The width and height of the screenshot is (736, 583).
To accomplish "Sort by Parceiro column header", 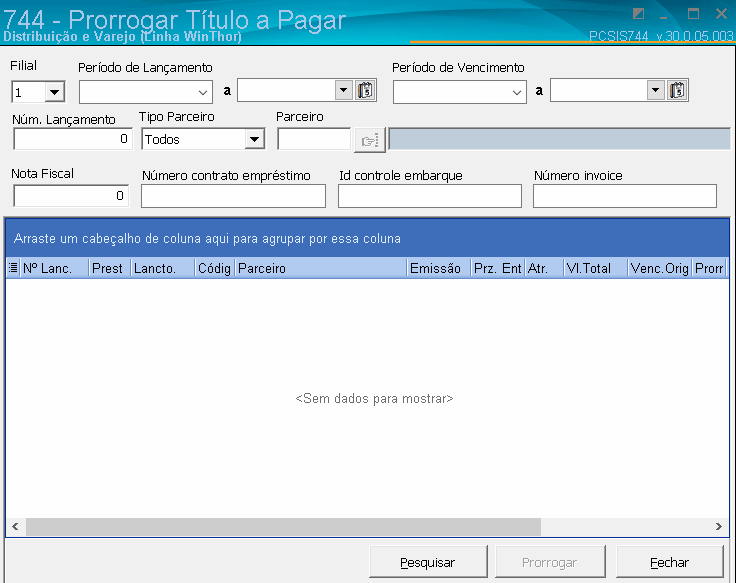I will (x=321, y=268).
